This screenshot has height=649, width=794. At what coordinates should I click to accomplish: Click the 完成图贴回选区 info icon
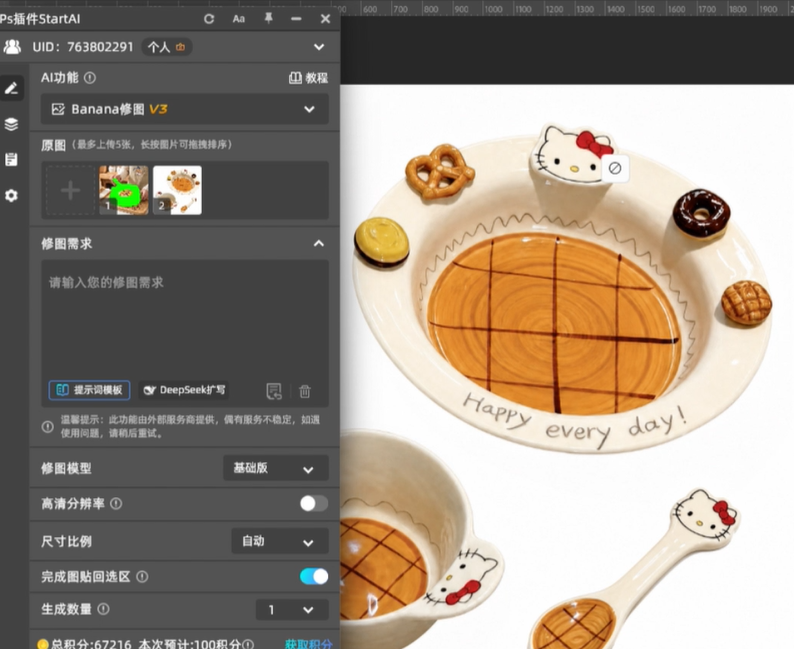tap(142, 577)
